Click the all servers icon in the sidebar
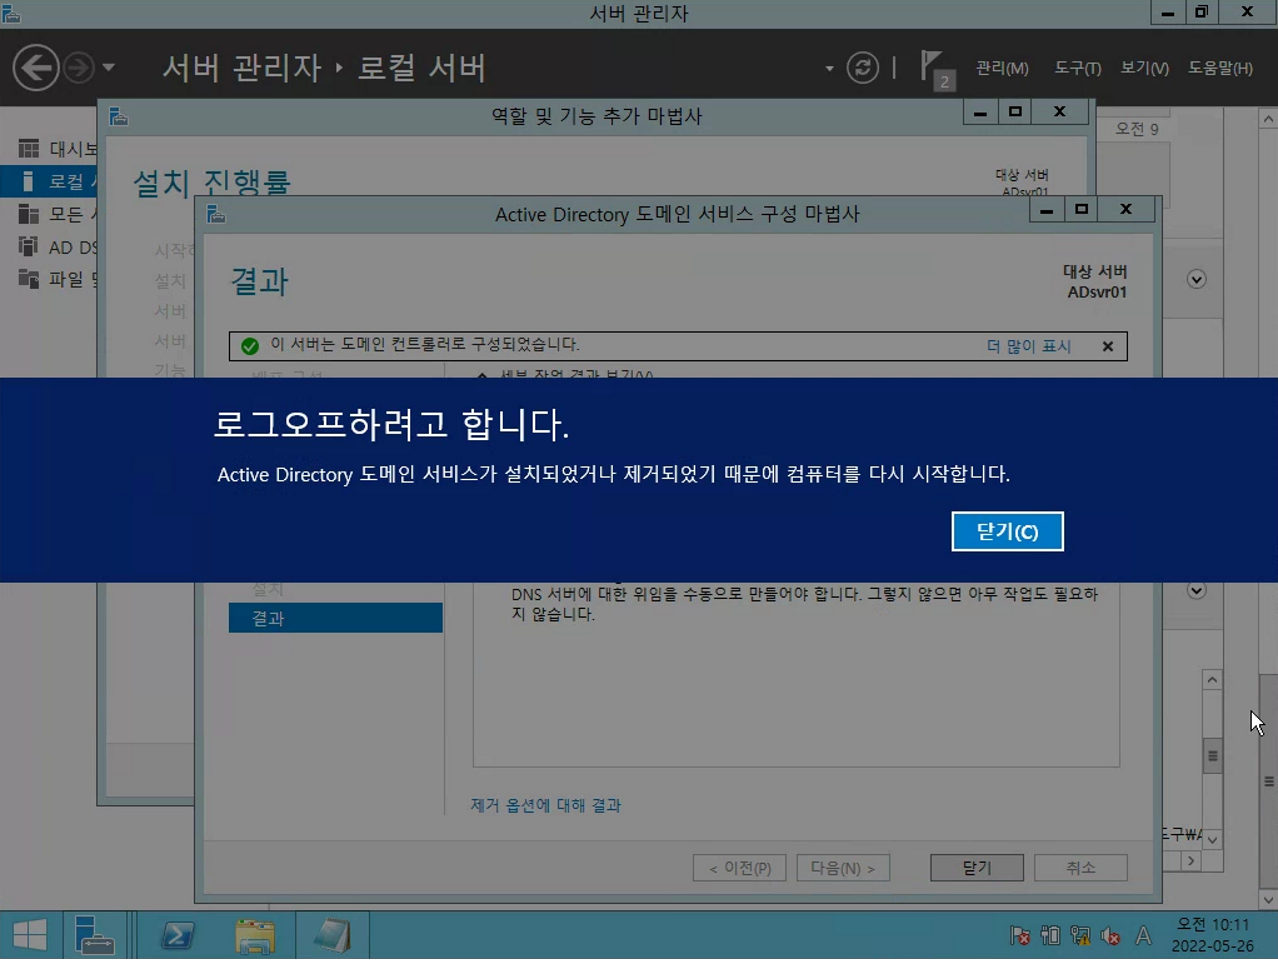1278x960 pixels. [x=29, y=214]
